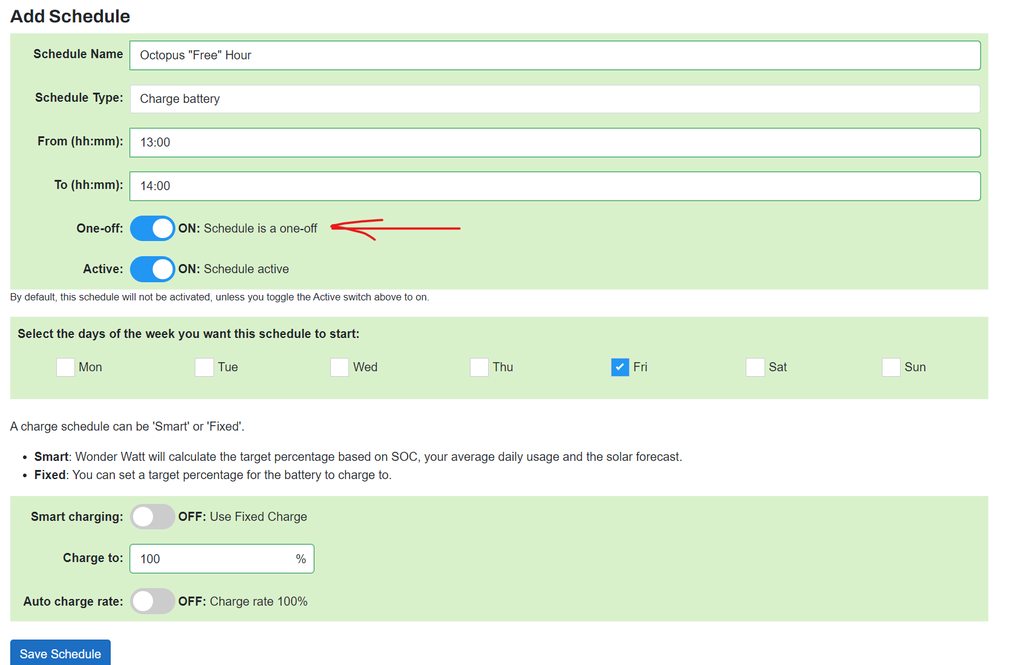
Task: Click the Schedule Name text field
Action: 554,55
